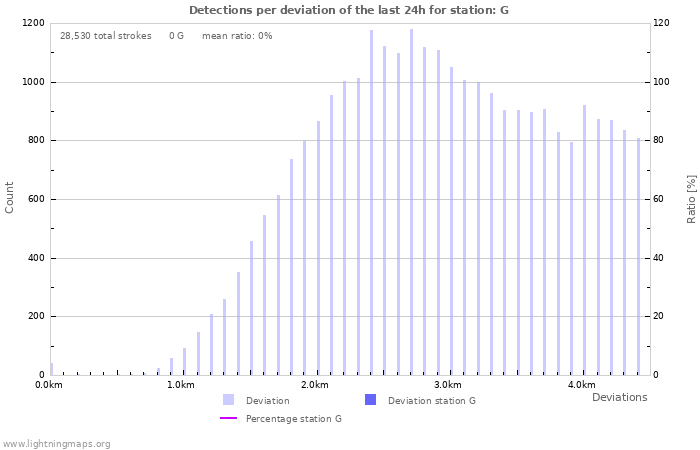Click the chart title about station G

pyautogui.click(x=349, y=10)
